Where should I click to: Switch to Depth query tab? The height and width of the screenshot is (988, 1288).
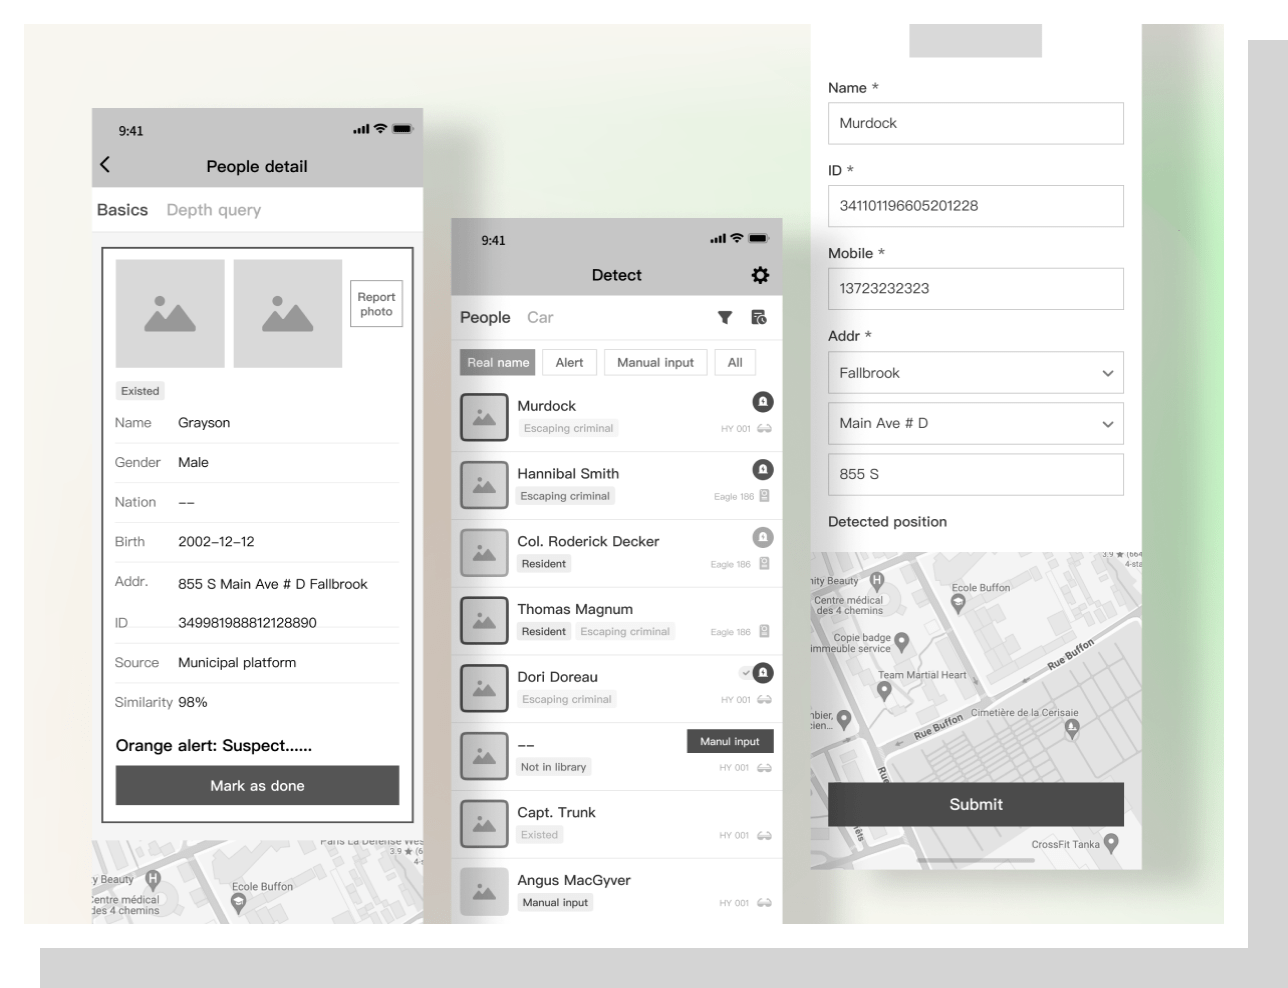[x=213, y=210]
